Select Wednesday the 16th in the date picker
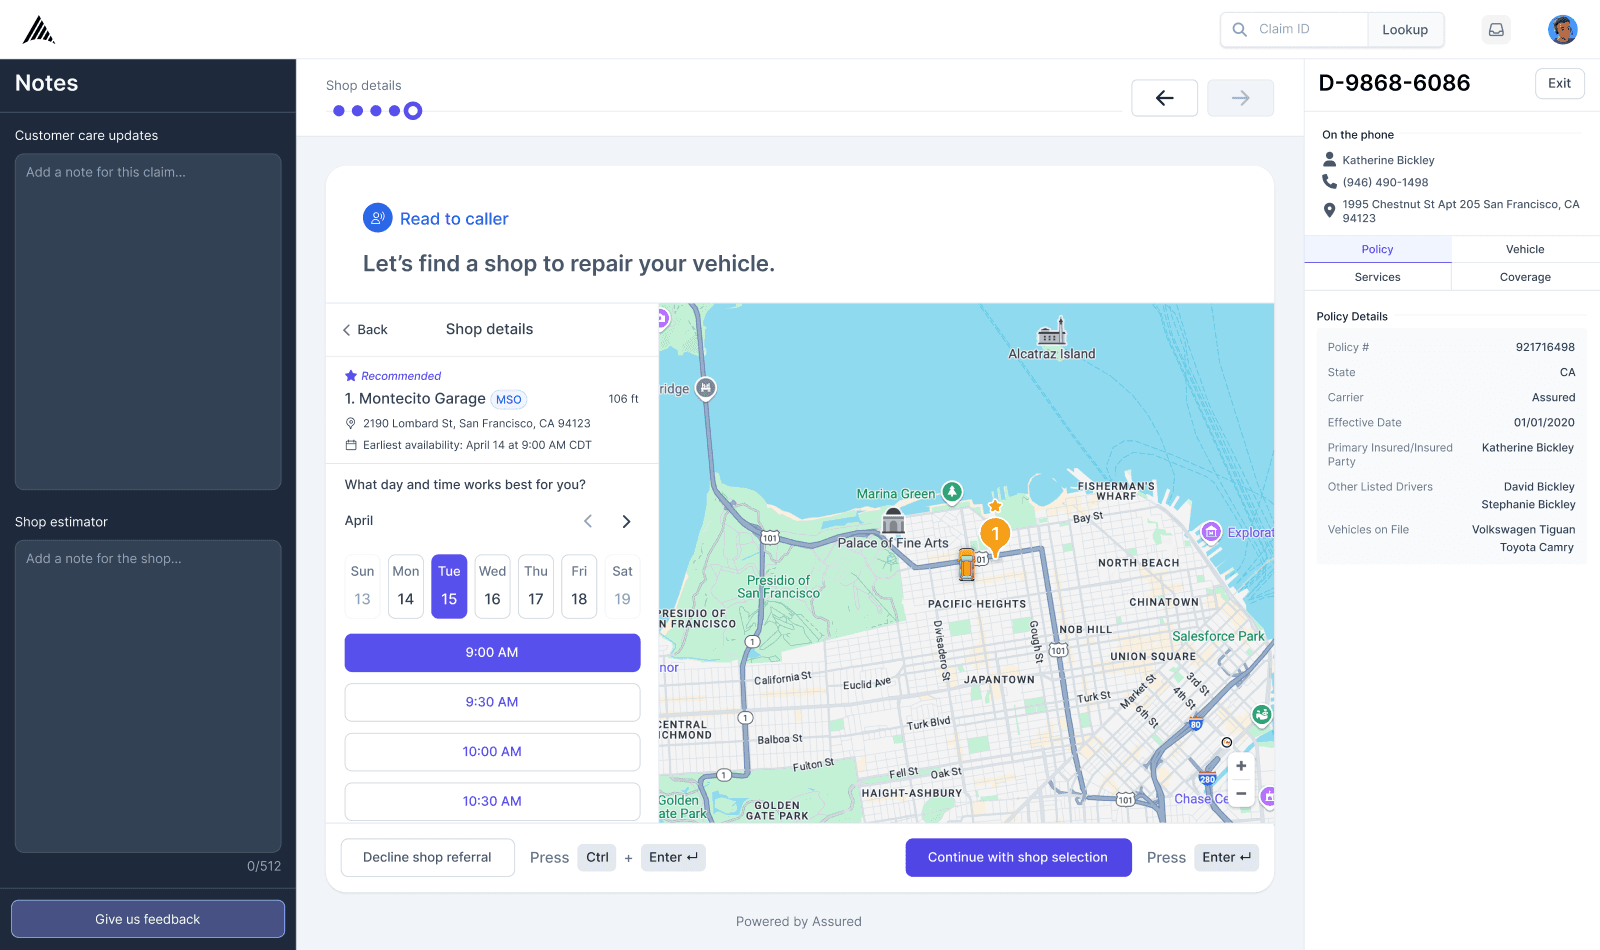 tap(492, 586)
